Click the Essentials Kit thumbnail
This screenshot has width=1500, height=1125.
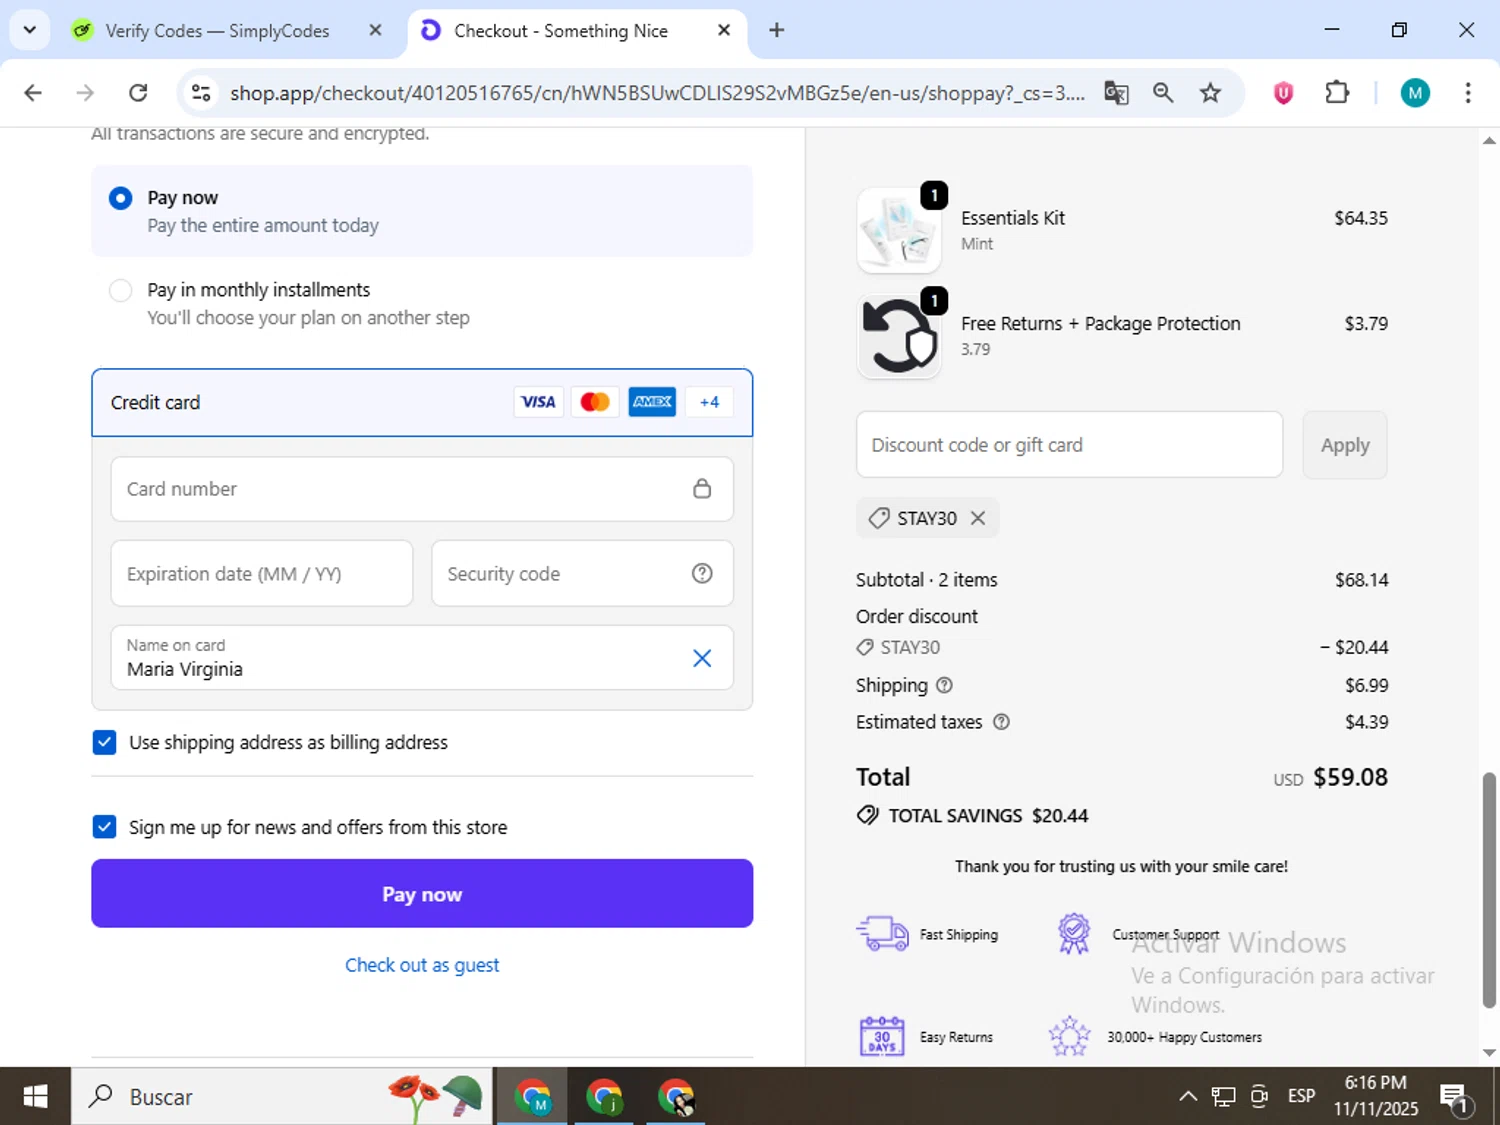(899, 230)
